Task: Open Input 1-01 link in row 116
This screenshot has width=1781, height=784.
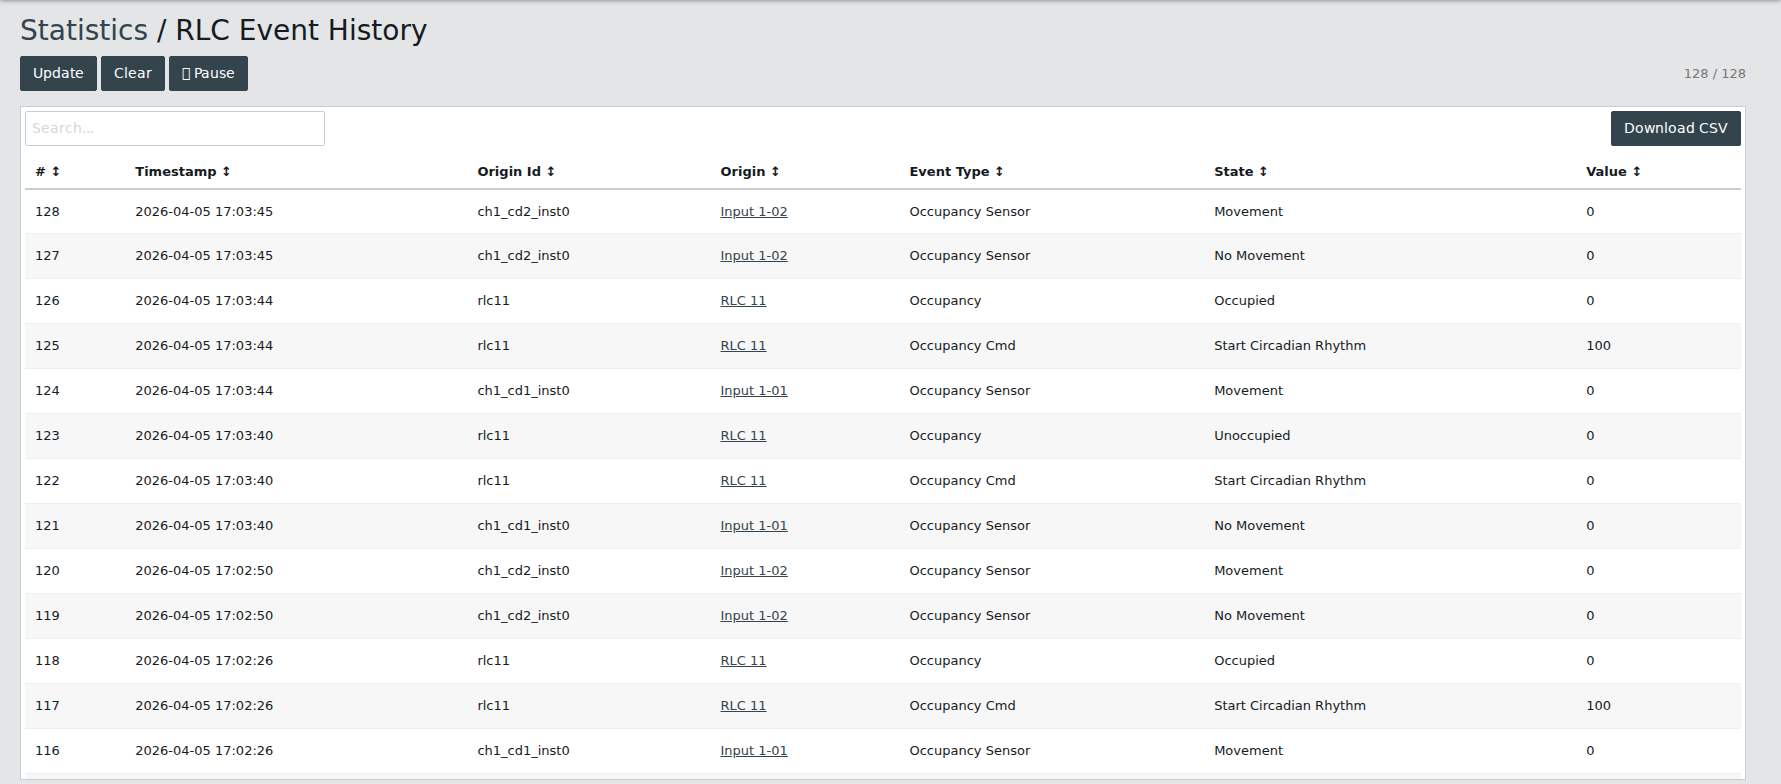Action: coord(754,750)
